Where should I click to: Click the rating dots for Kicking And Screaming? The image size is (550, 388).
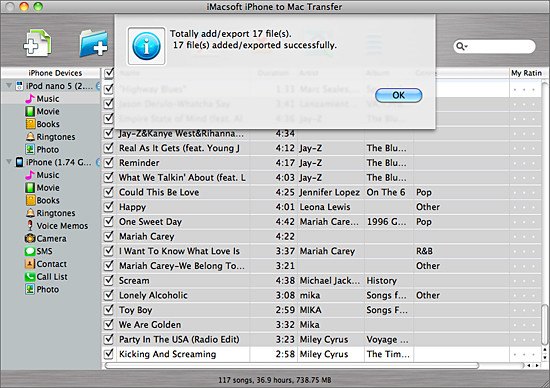[x=525, y=354]
